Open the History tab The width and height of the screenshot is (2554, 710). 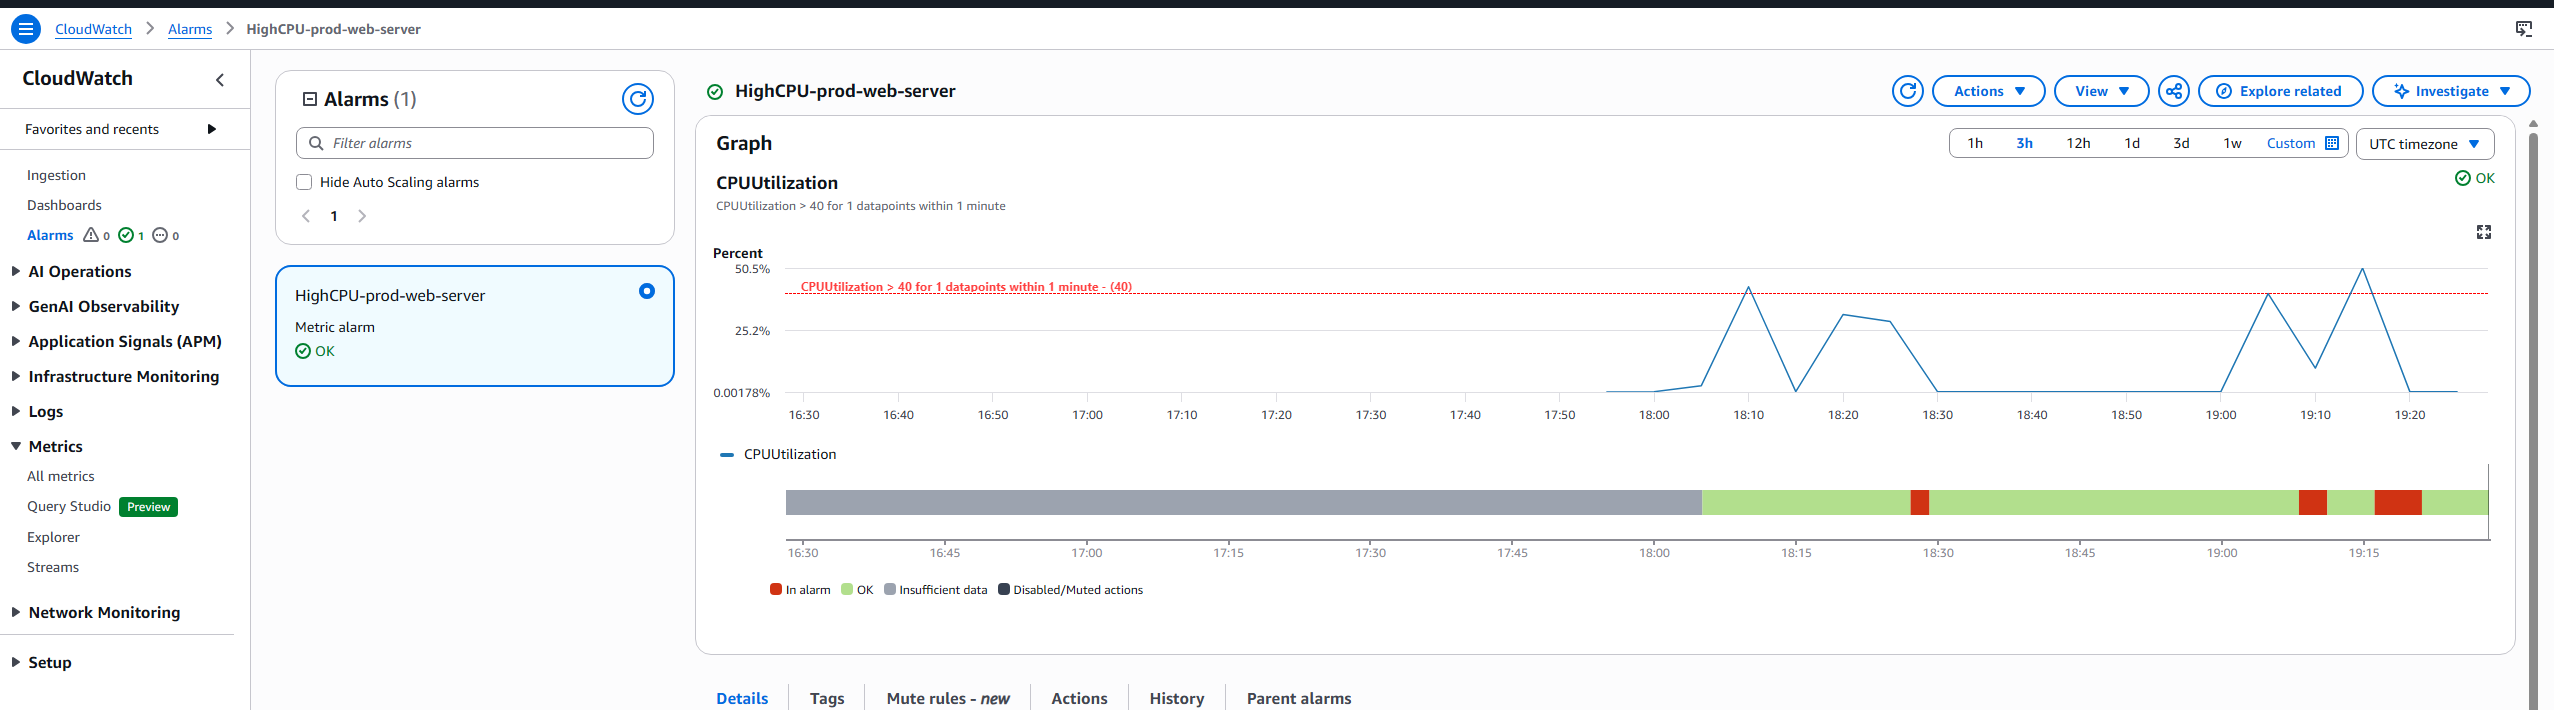click(1177, 698)
